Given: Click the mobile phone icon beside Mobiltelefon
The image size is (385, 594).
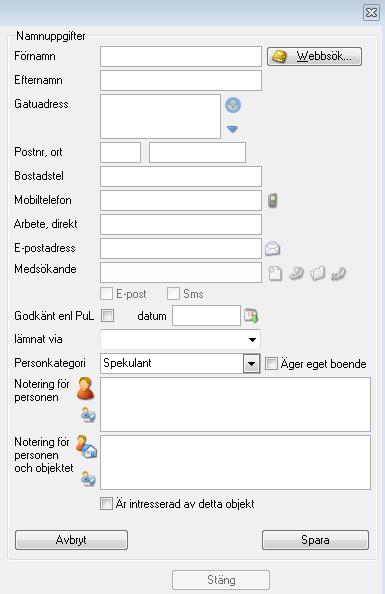Looking at the screenshot, I should point(272,200).
